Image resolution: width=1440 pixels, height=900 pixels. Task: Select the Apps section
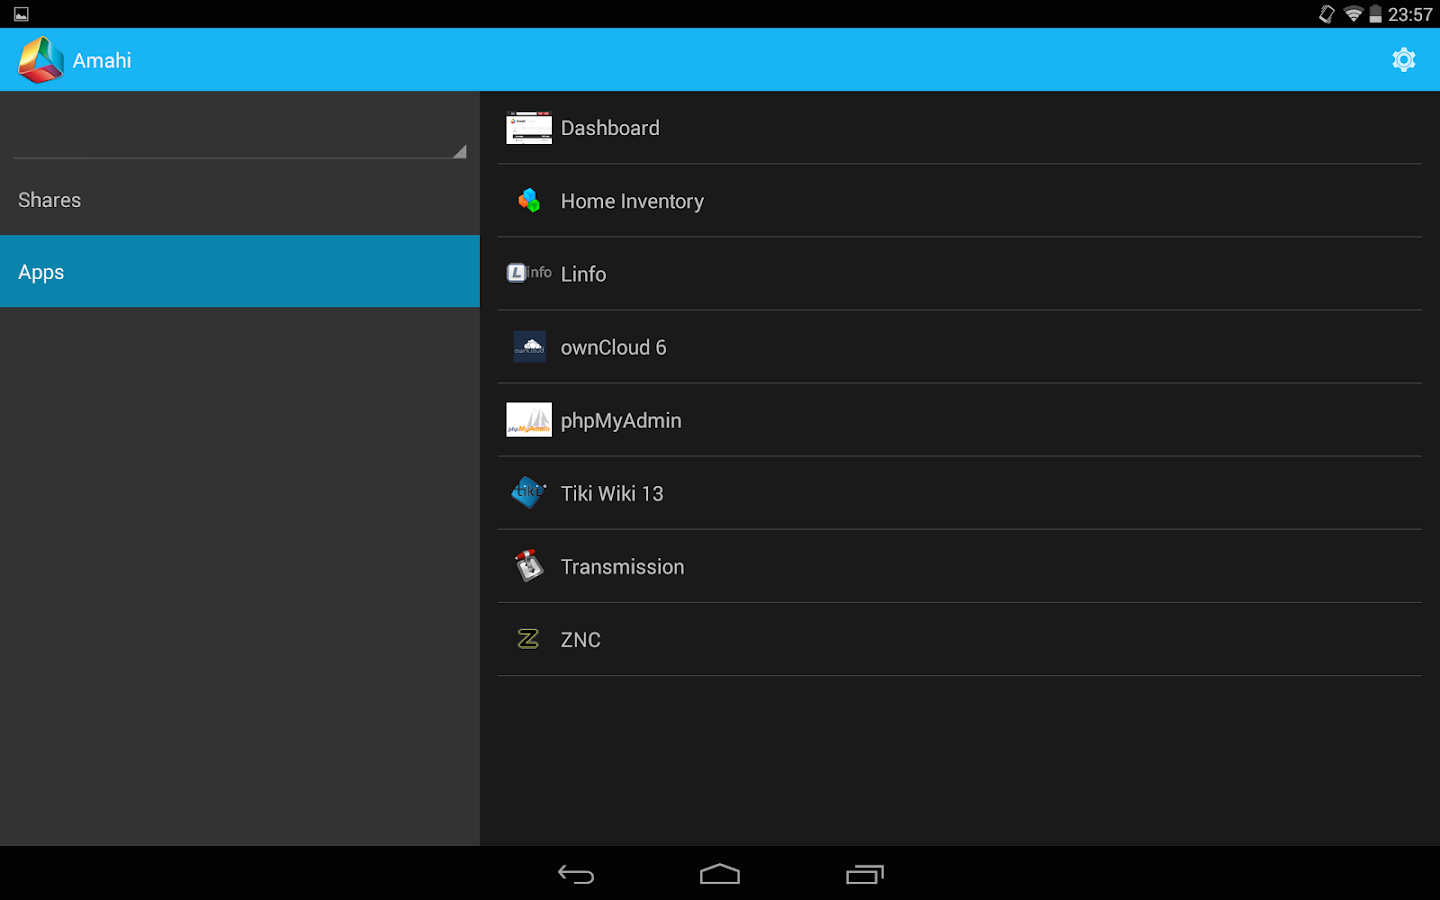click(x=240, y=272)
